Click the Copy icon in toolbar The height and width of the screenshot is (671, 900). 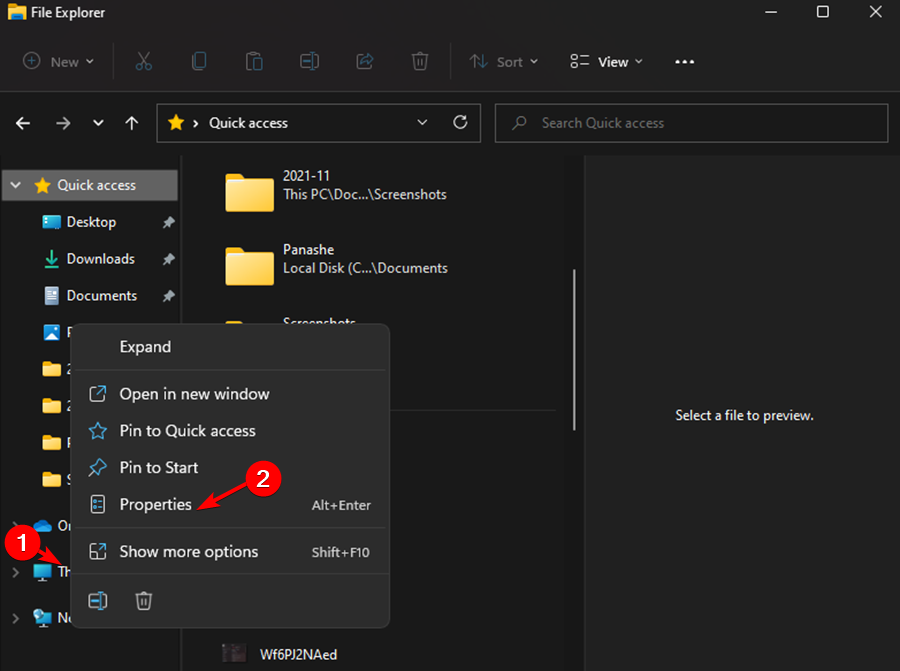tap(199, 61)
